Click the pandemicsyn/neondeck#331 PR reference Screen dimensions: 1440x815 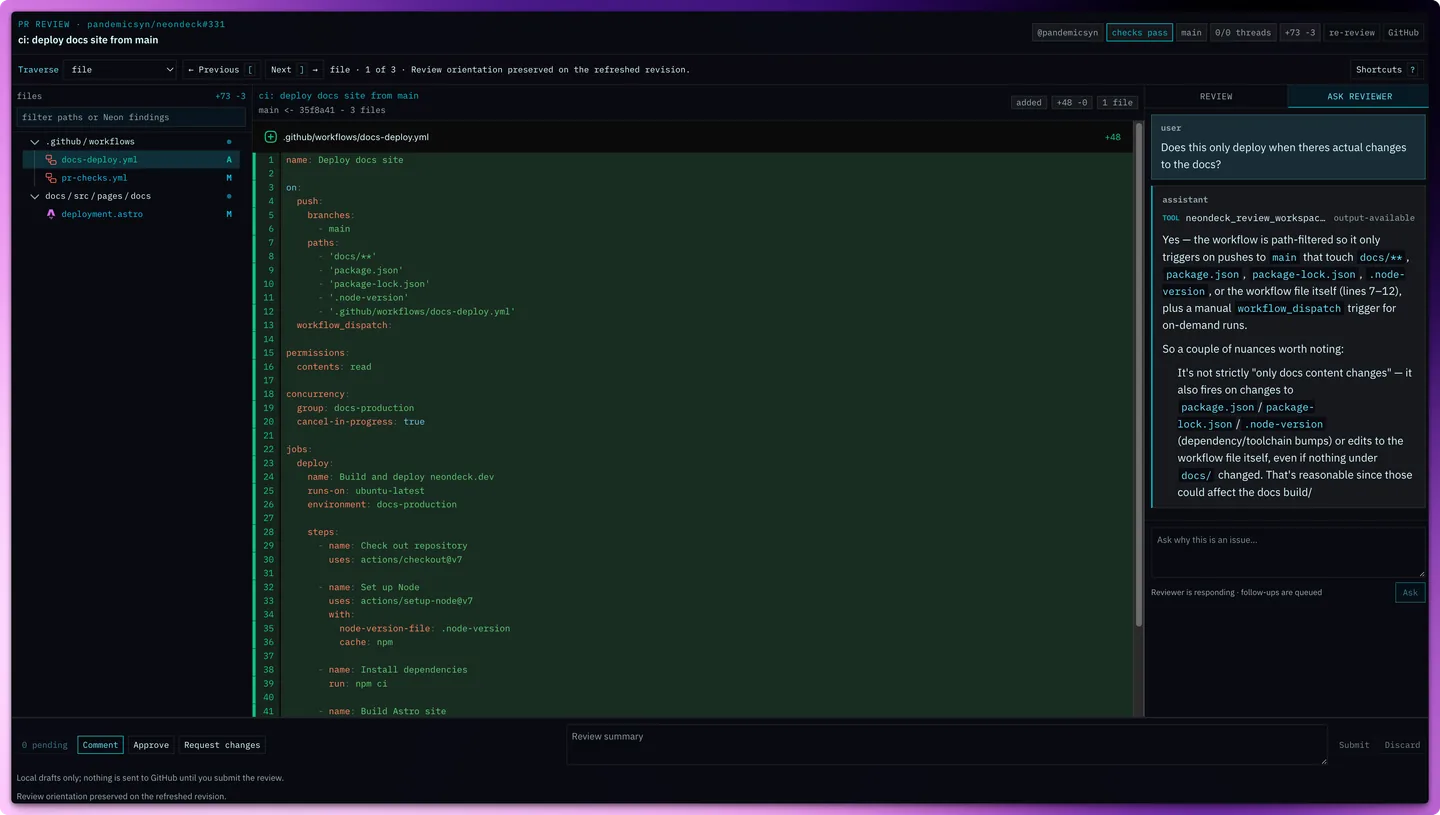(155, 23)
